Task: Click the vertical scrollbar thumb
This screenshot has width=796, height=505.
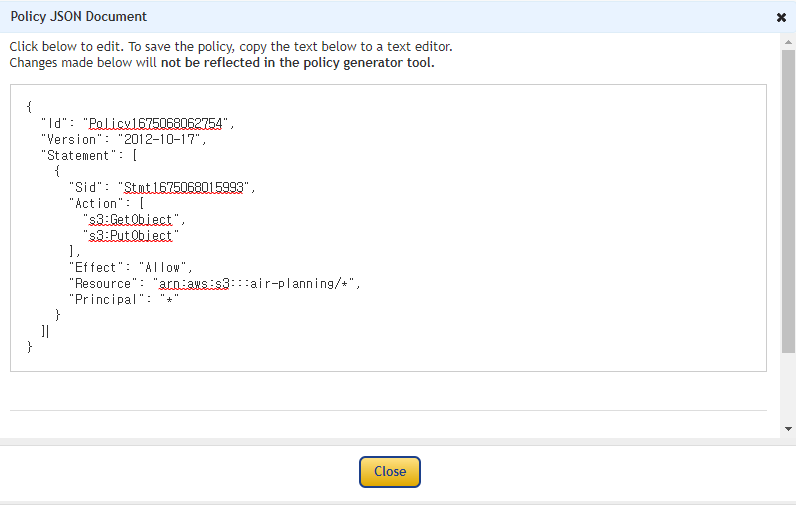Action: coord(788,201)
